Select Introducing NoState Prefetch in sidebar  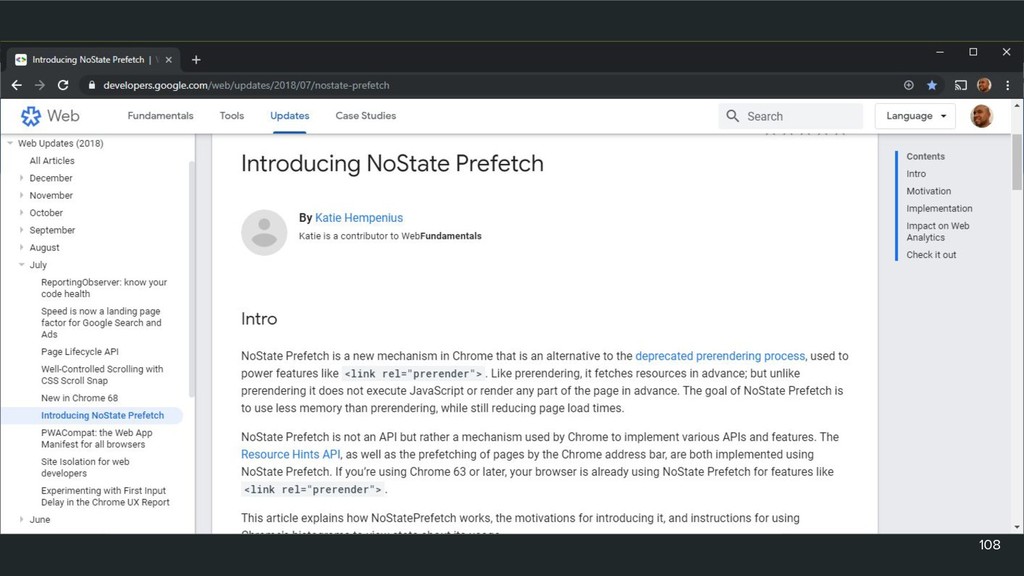point(103,415)
